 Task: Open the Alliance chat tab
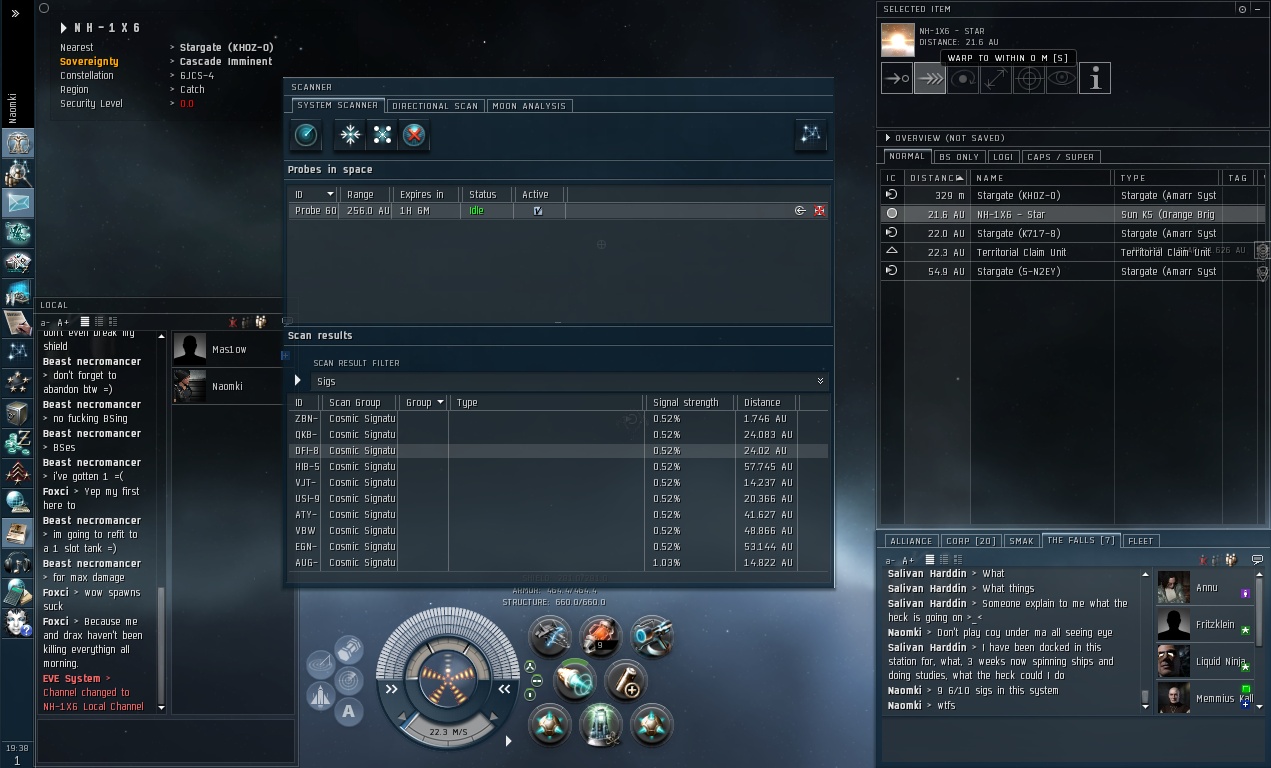(x=911, y=541)
